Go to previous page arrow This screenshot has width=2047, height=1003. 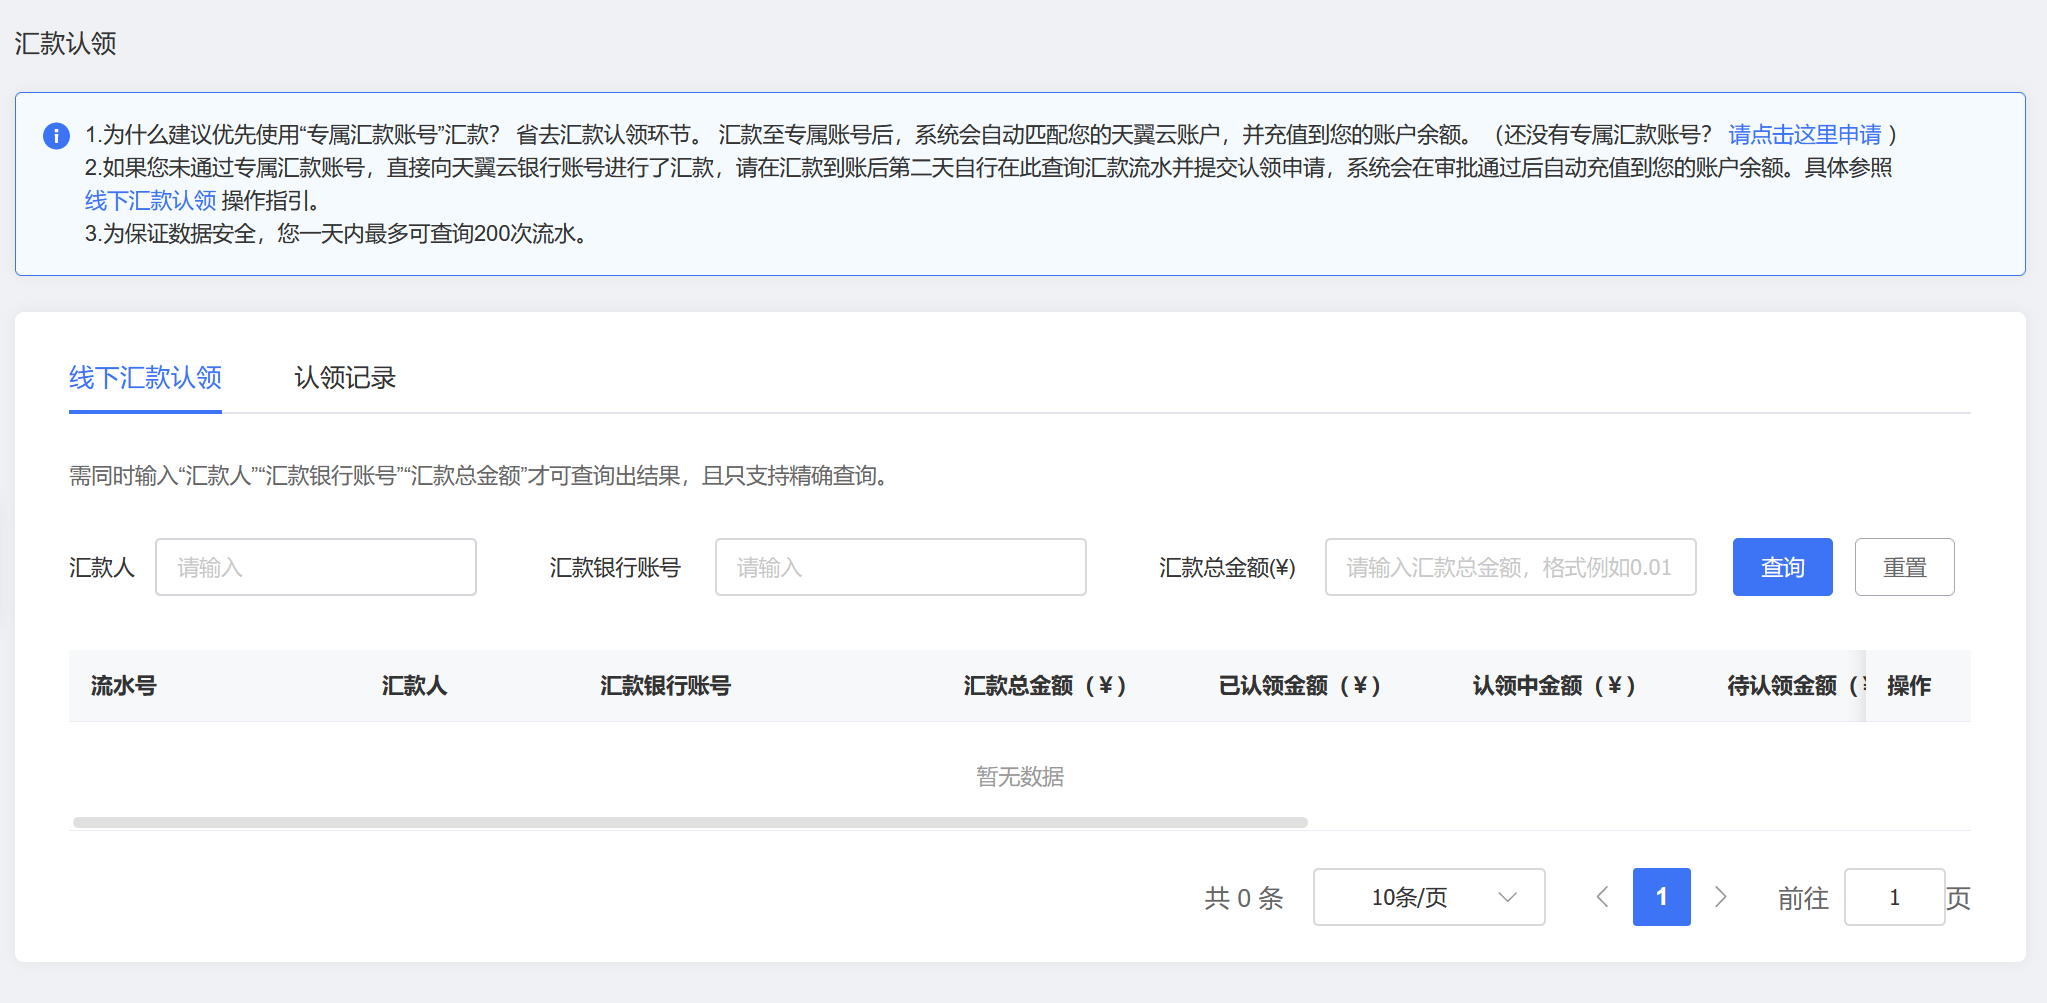1602,897
